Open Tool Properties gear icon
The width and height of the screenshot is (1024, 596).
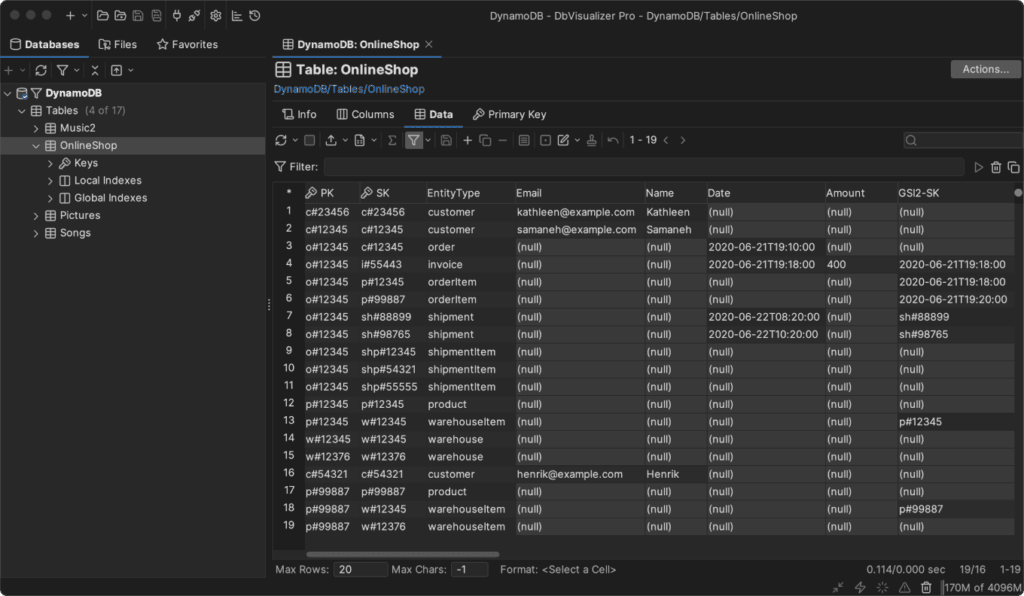point(216,16)
